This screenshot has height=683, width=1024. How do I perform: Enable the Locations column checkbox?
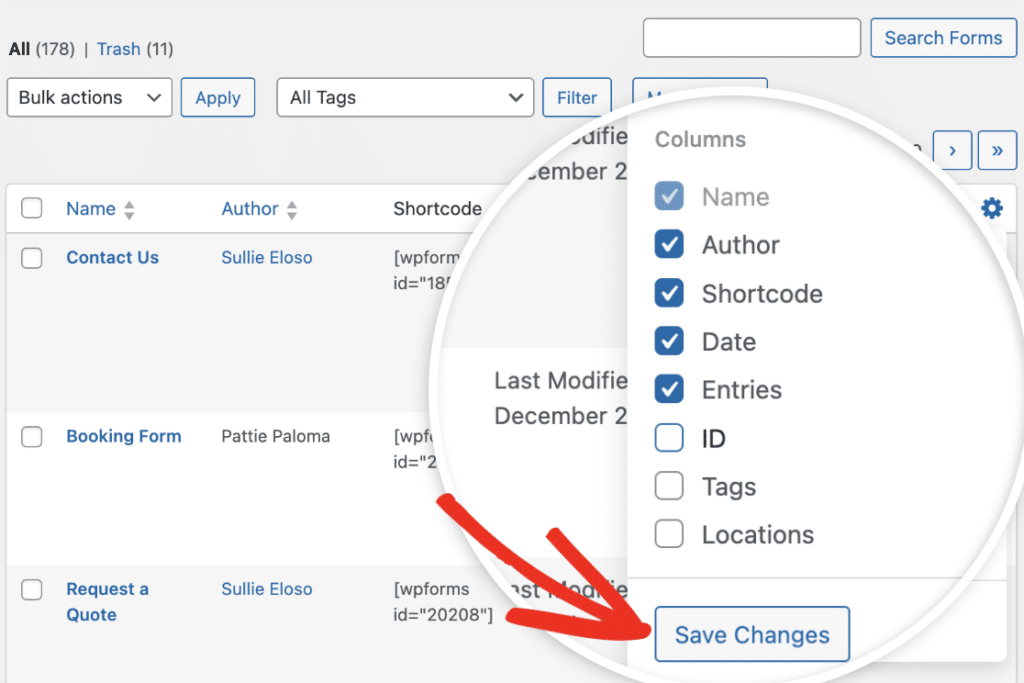(x=668, y=534)
